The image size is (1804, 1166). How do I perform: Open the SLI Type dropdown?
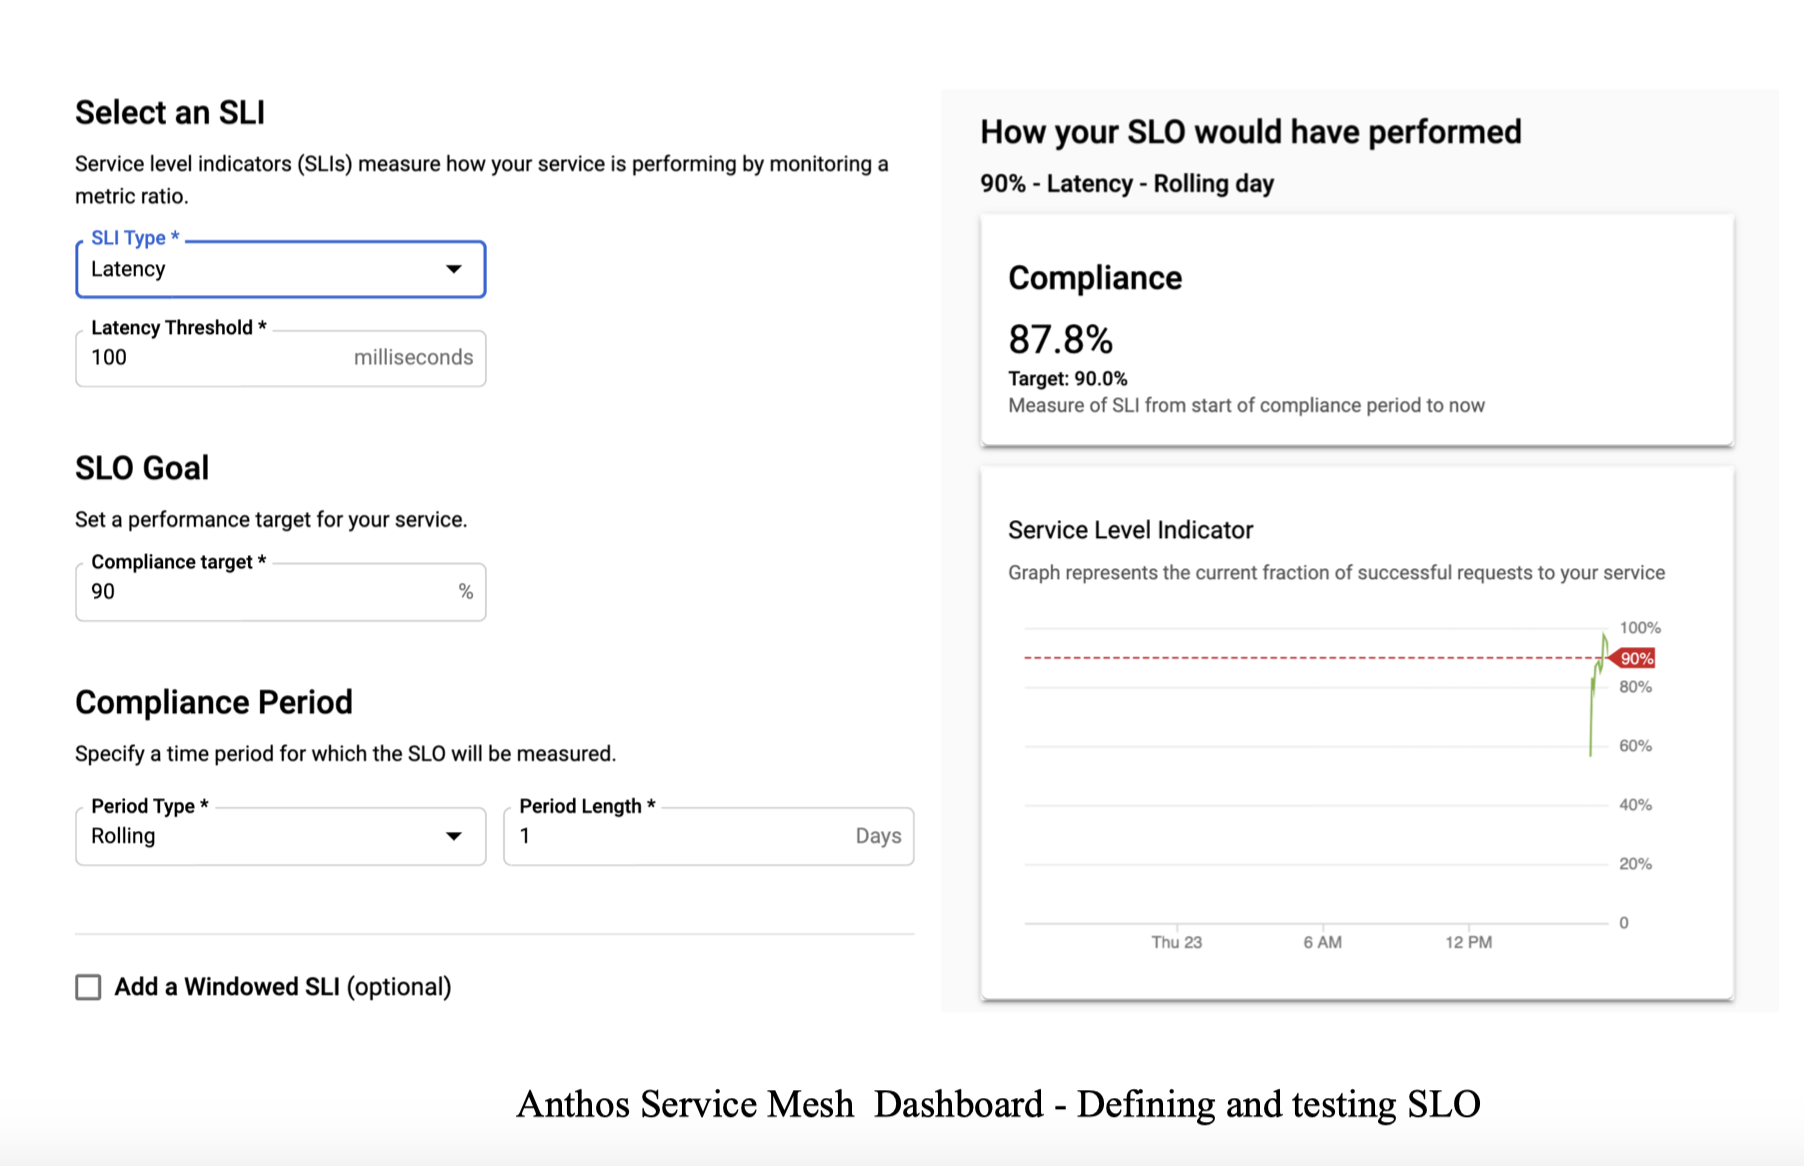(x=455, y=269)
